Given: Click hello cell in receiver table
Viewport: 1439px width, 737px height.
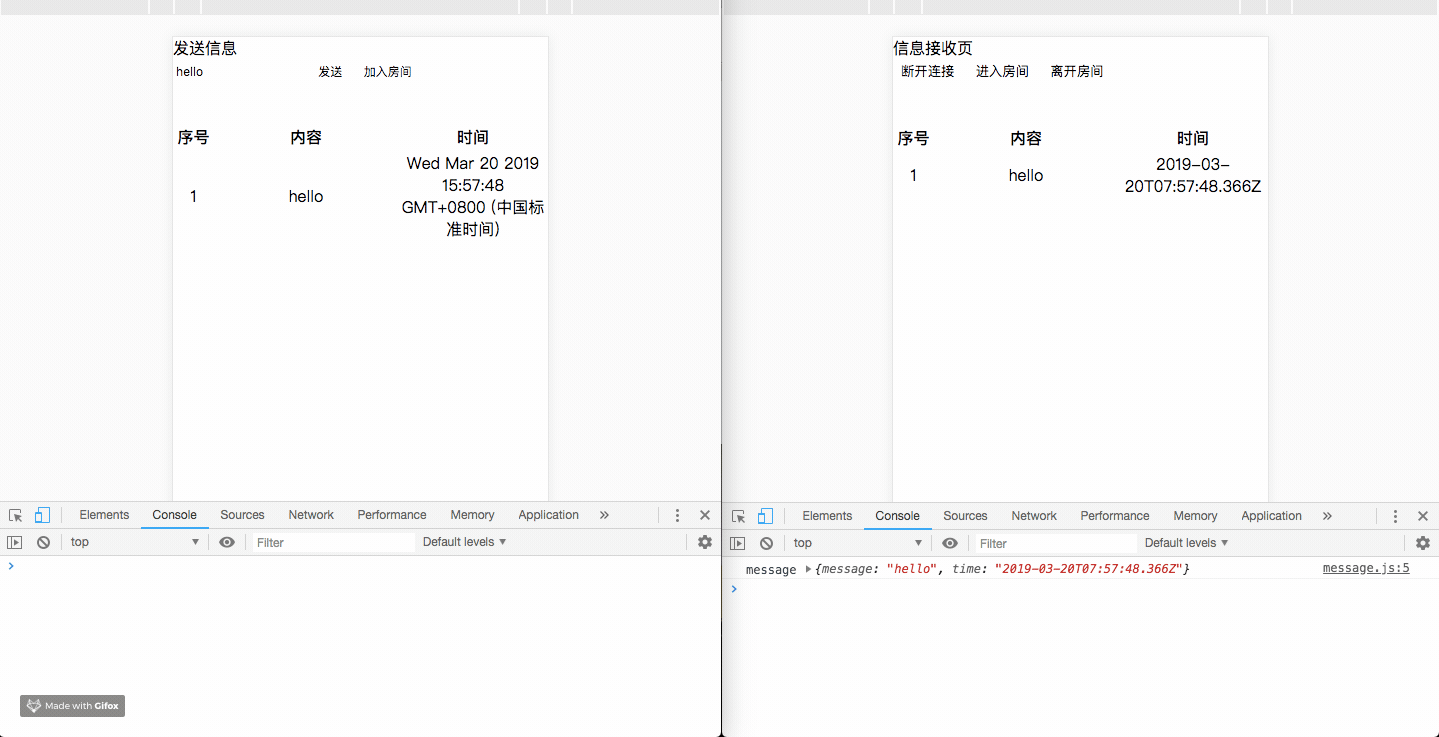Looking at the screenshot, I should pyautogui.click(x=1026, y=176).
